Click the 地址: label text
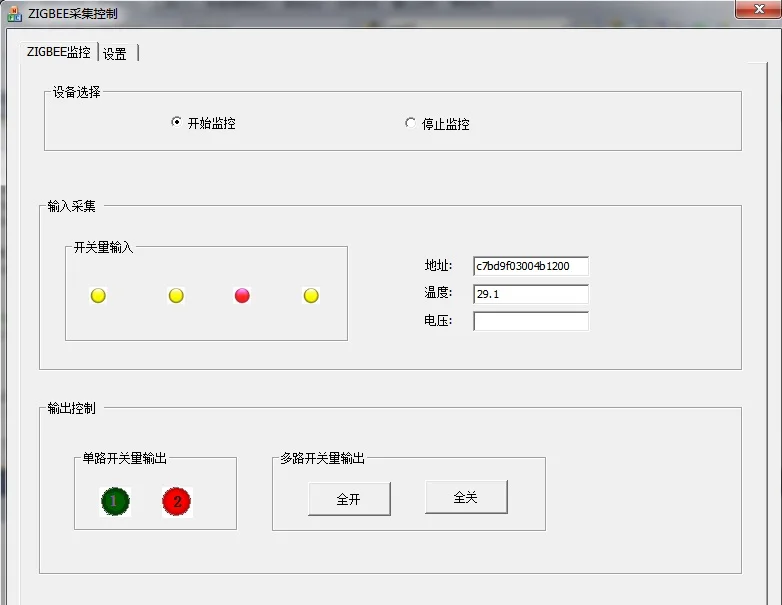 coord(438,266)
